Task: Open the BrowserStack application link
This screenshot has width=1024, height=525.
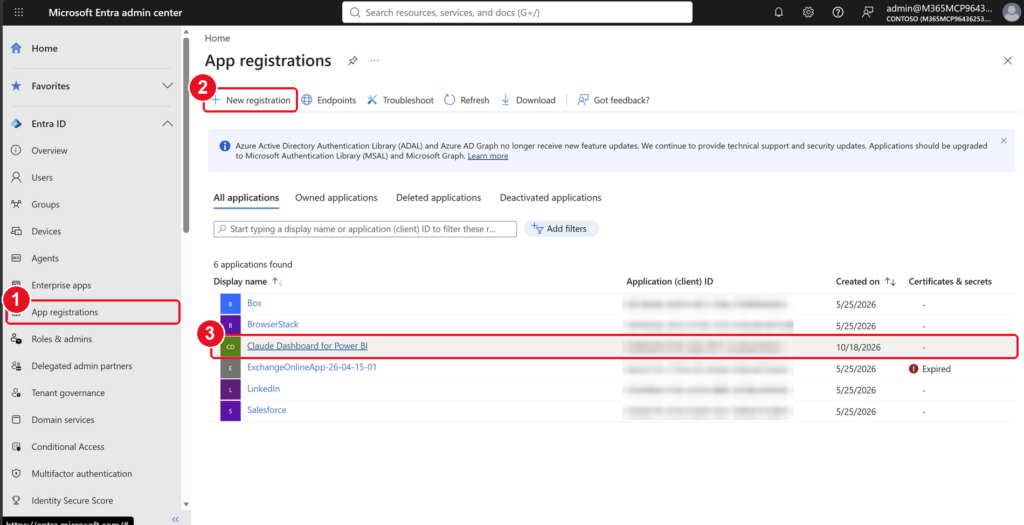Action: [x=273, y=325]
